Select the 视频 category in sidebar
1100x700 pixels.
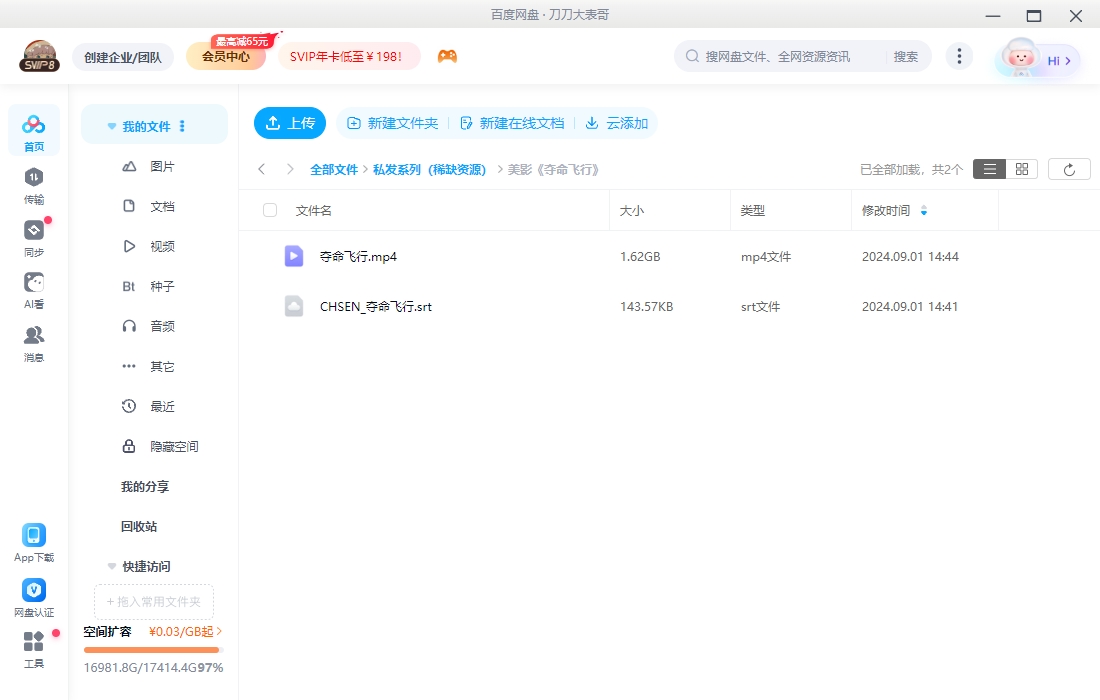click(163, 246)
